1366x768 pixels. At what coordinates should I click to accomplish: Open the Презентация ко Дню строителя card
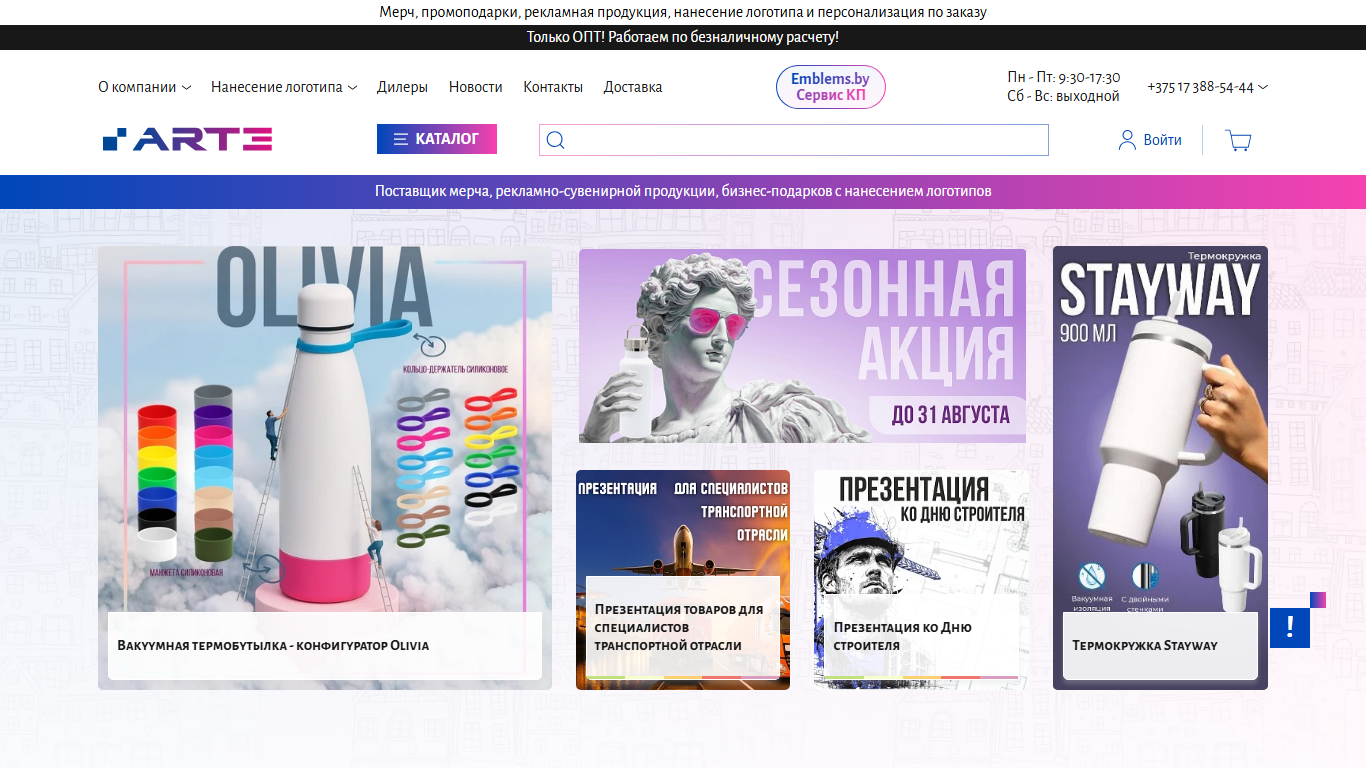[921, 580]
